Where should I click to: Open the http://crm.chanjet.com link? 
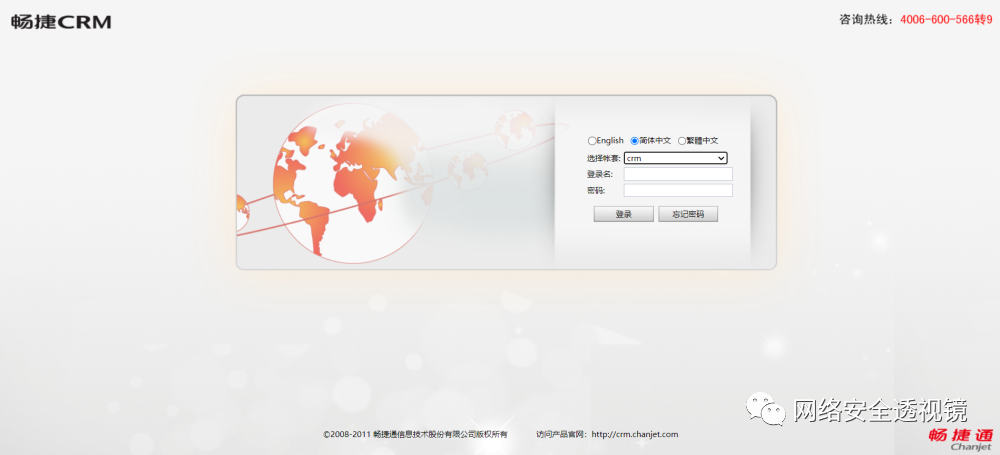pyautogui.click(x=635, y=435)
